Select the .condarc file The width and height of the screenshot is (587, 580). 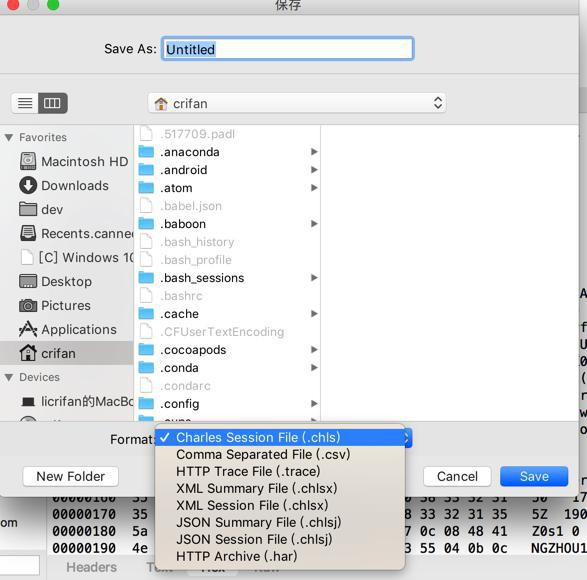click(227, 386)
